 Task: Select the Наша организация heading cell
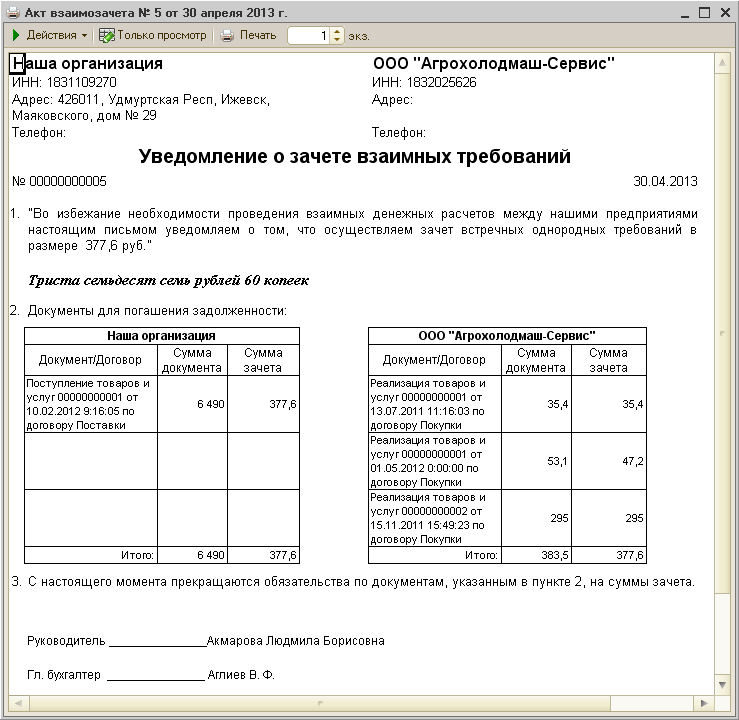(x=88, y=64)
